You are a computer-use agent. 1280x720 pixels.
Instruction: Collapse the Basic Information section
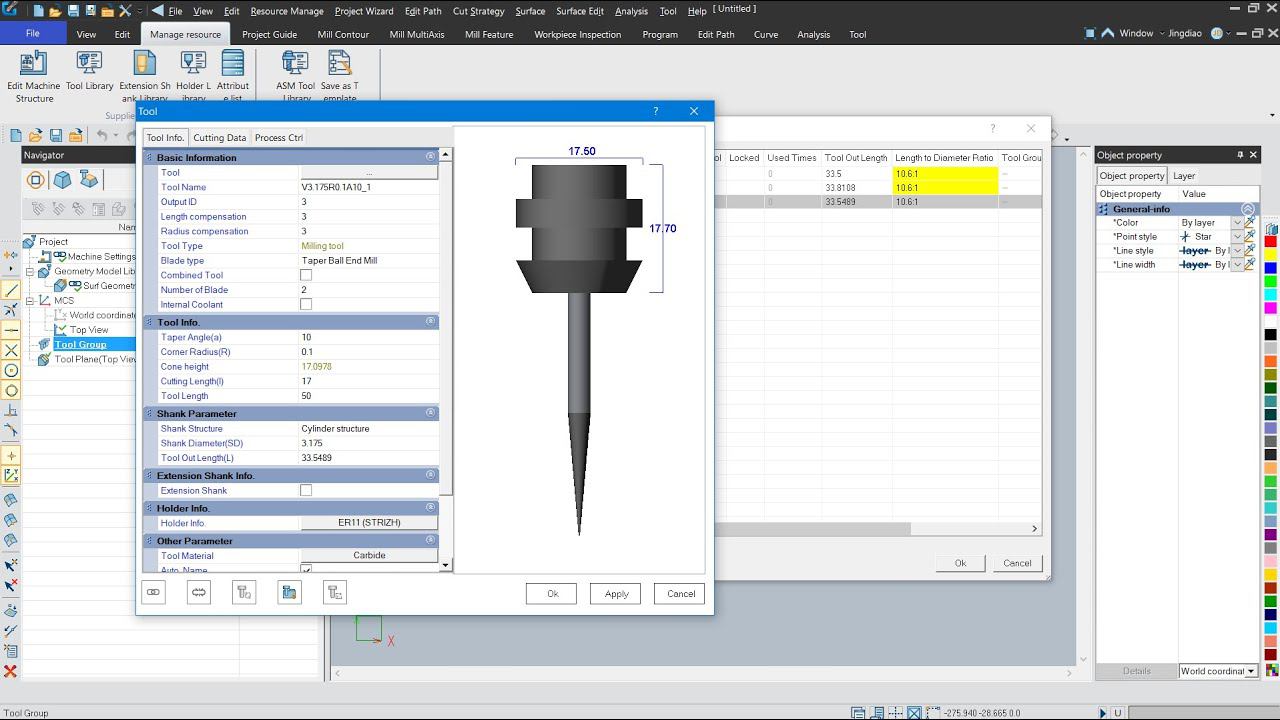(x=431, y=157)
